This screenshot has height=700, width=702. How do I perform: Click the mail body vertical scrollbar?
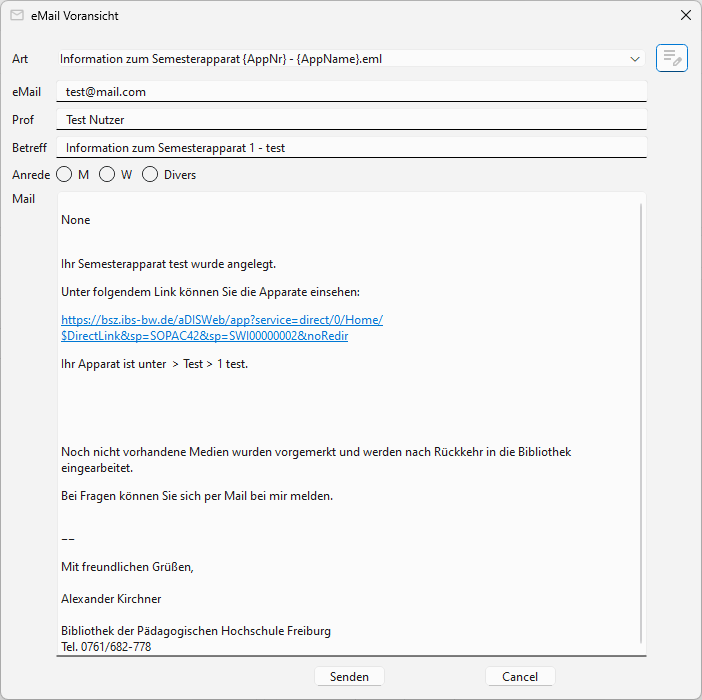pyautogui.click(x=641, y=420)
